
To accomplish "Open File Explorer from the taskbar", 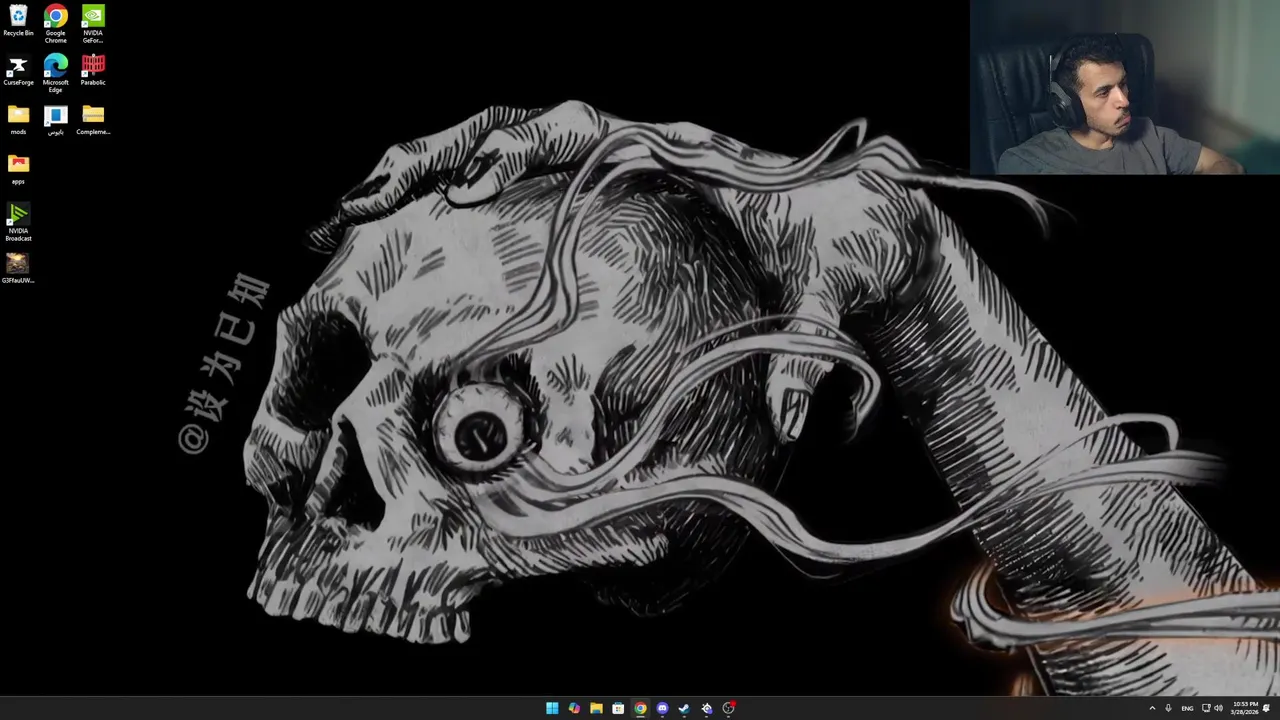I will click(596, 708).
